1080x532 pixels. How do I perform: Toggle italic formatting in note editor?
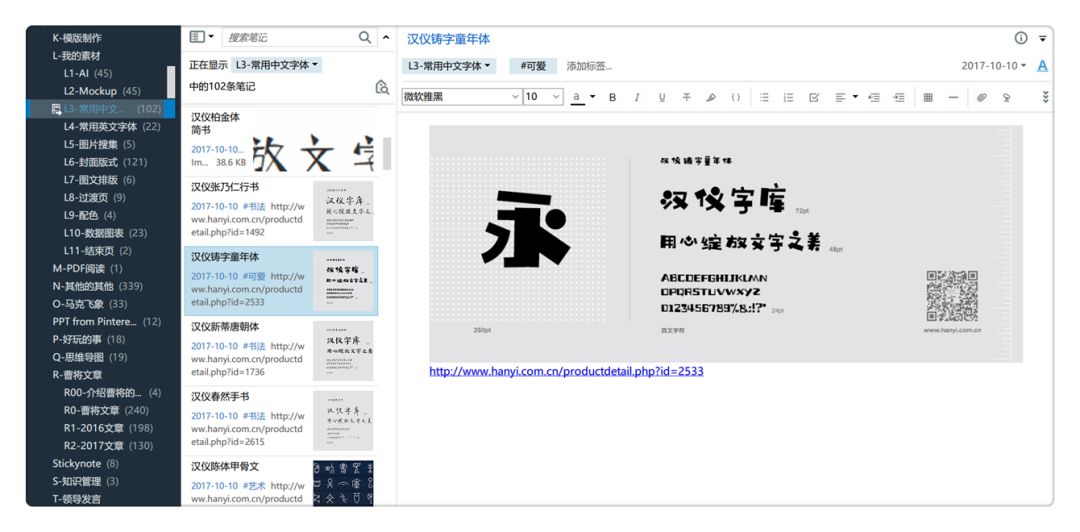[x=637, y=97]
